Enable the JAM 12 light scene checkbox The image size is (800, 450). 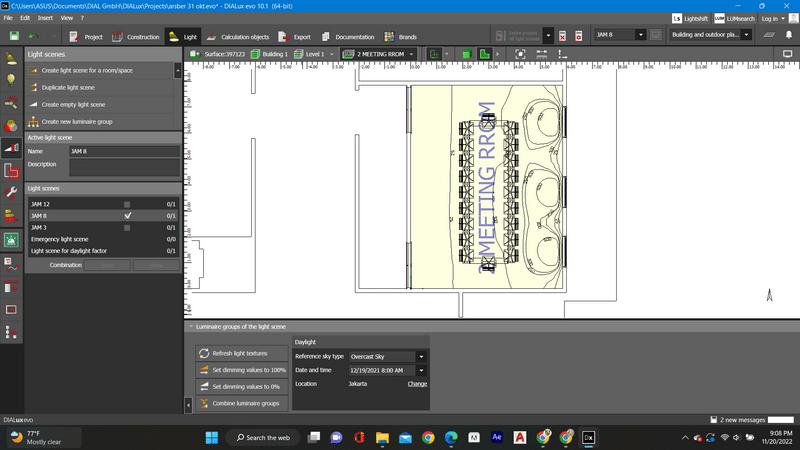(127, 204)
